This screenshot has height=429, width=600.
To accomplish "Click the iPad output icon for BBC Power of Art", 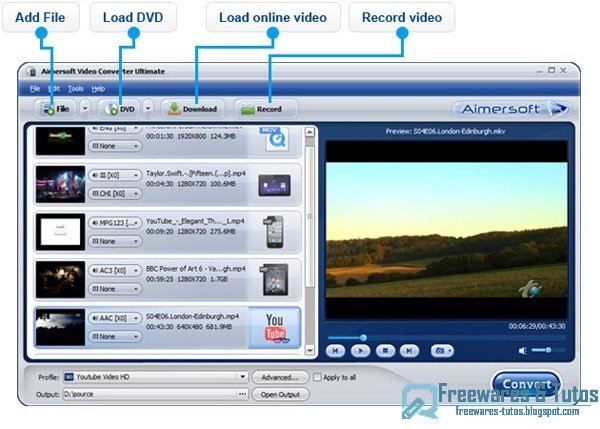I will point(274,280).
